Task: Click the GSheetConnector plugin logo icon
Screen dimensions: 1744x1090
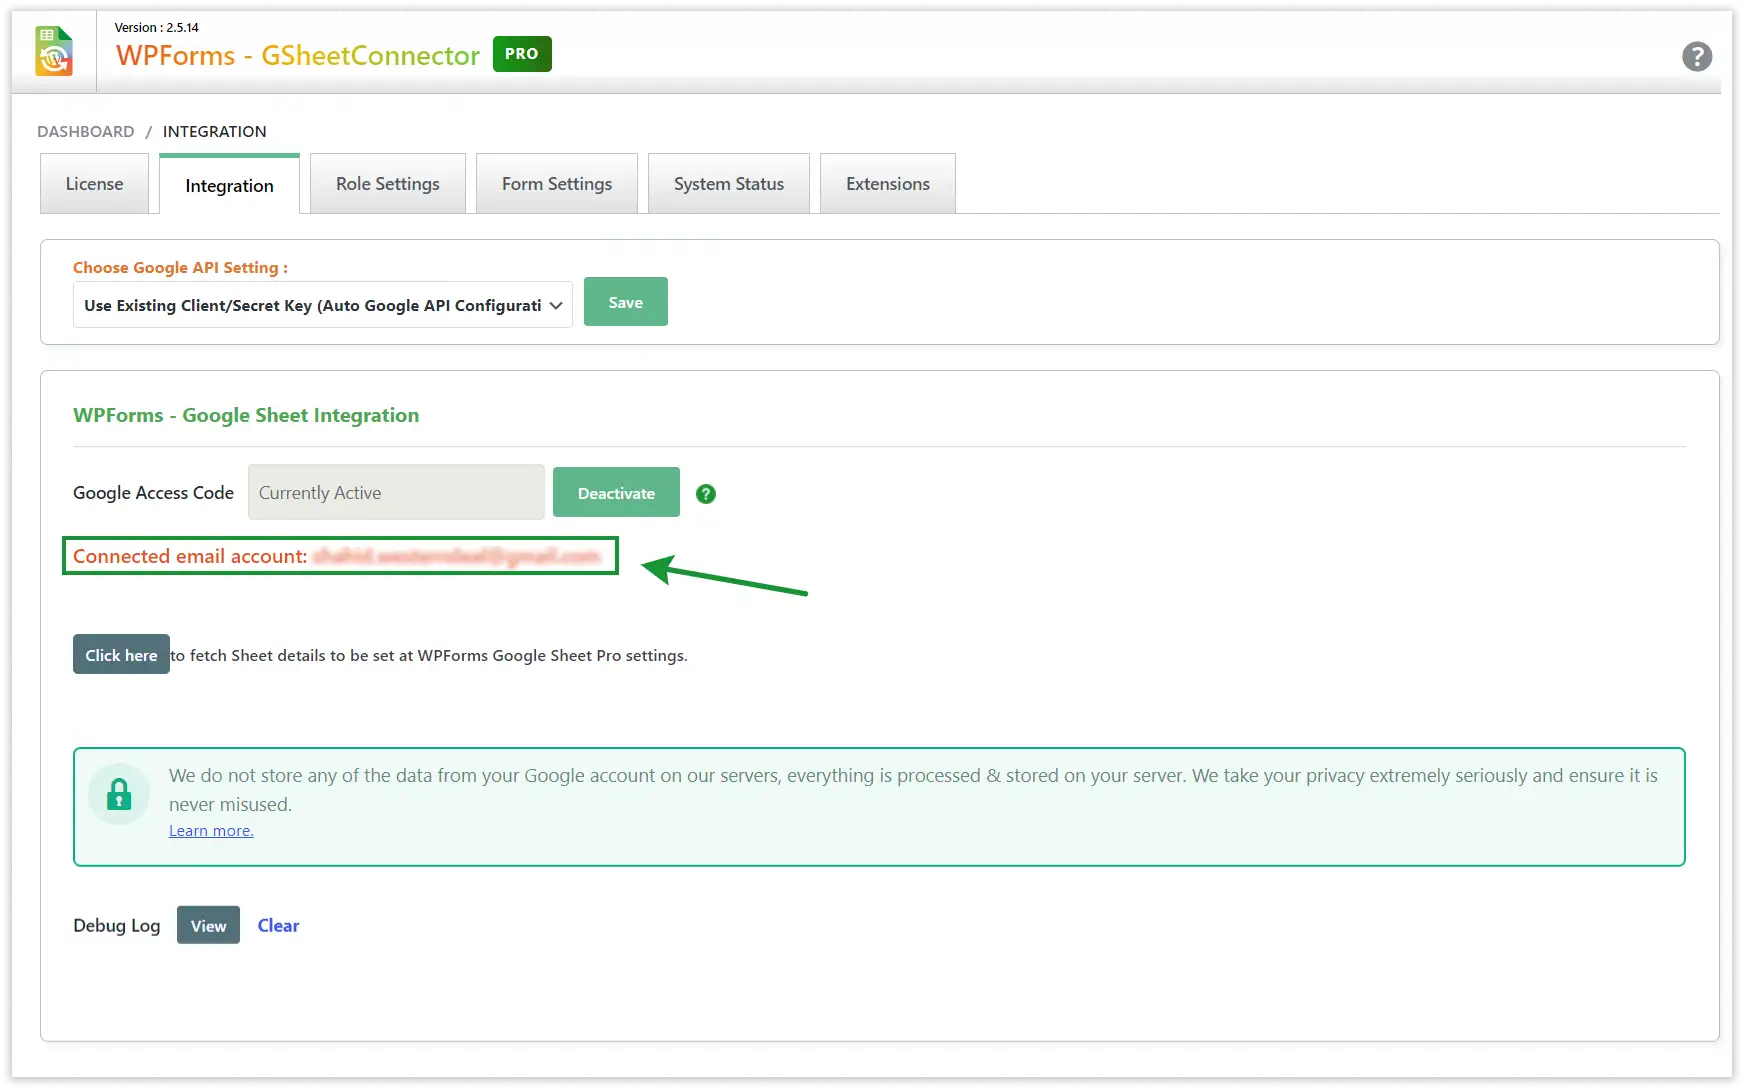Action: click(53, 51)
